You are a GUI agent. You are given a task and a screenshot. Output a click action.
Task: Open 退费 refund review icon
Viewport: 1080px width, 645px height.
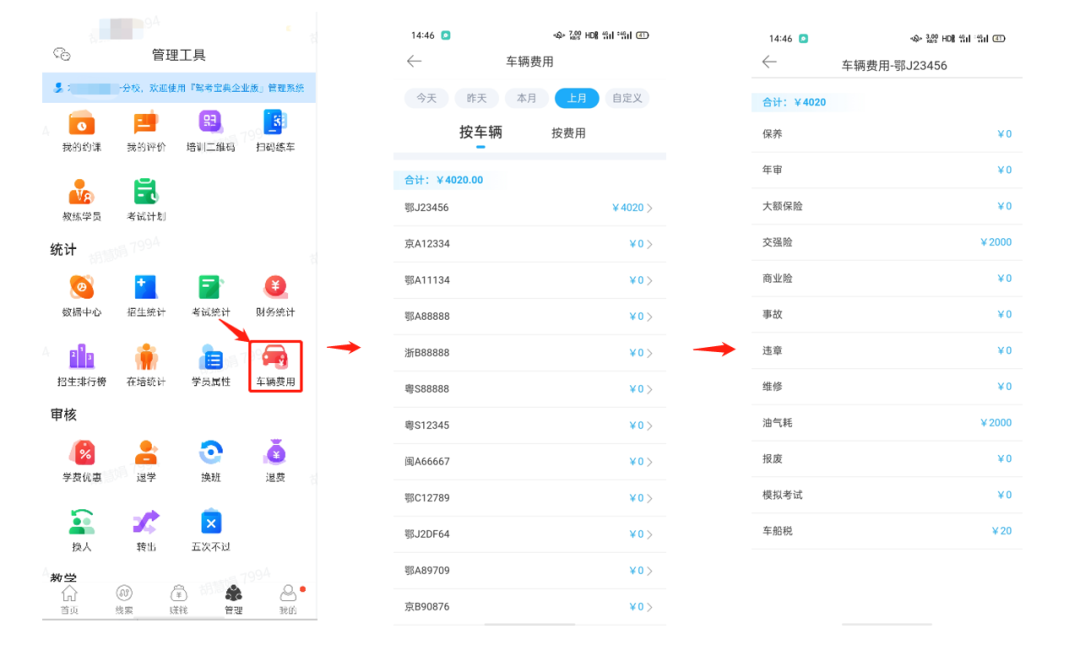coord(275,453)
